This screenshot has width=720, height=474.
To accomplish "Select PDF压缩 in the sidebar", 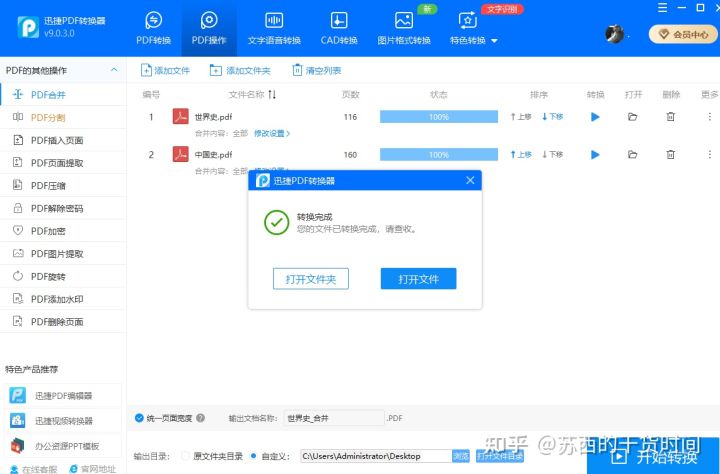I will (63, 186).
